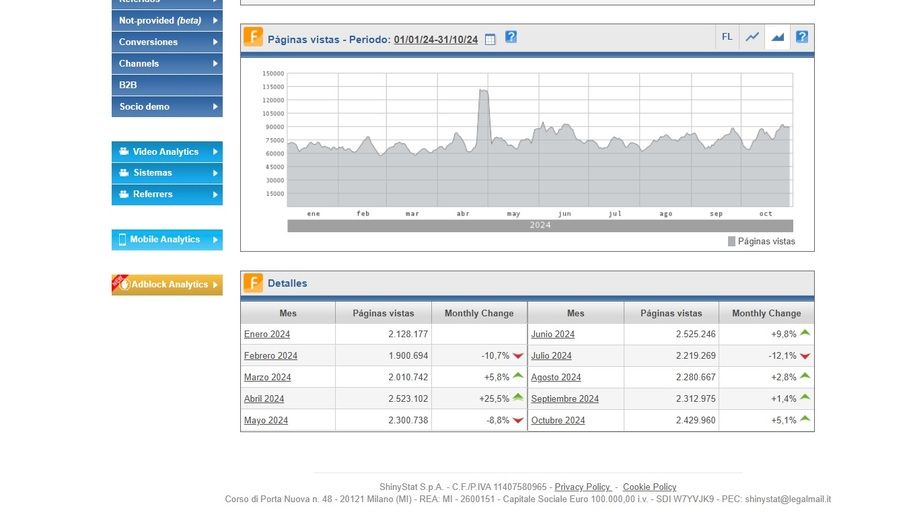Edit the period date range 01/01/24-31/10/24
The image size is (909, 523).
pyautogui.click(x=437, y=40)
